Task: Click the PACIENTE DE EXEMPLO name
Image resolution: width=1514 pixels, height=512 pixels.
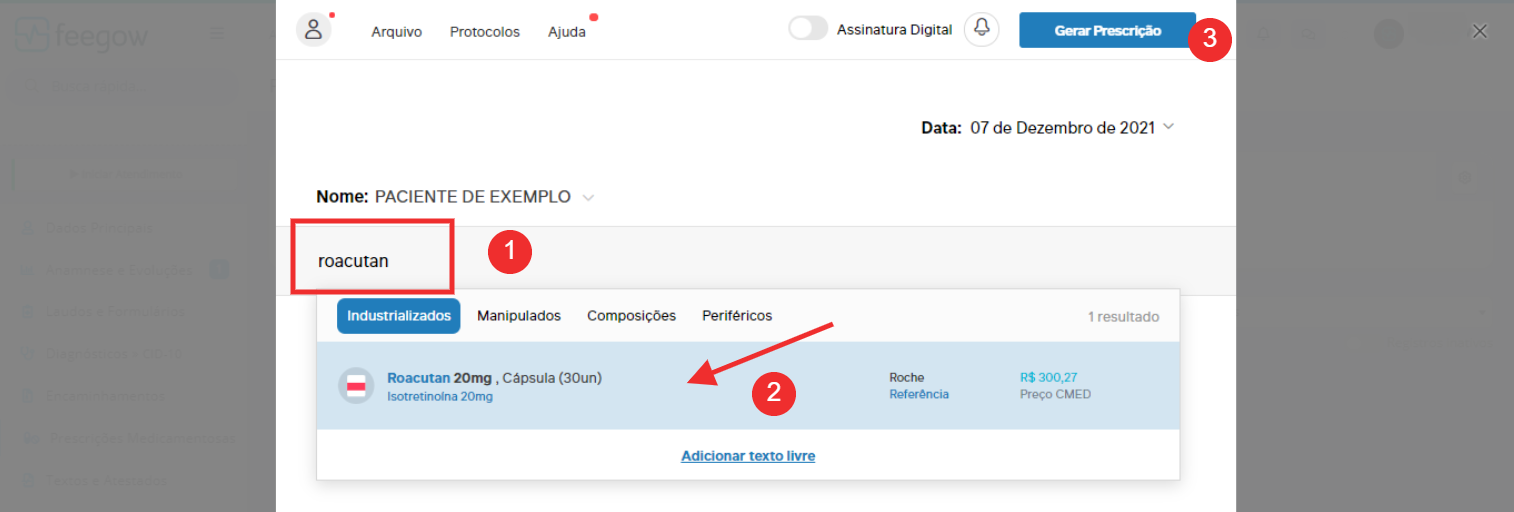Action: 473,197
